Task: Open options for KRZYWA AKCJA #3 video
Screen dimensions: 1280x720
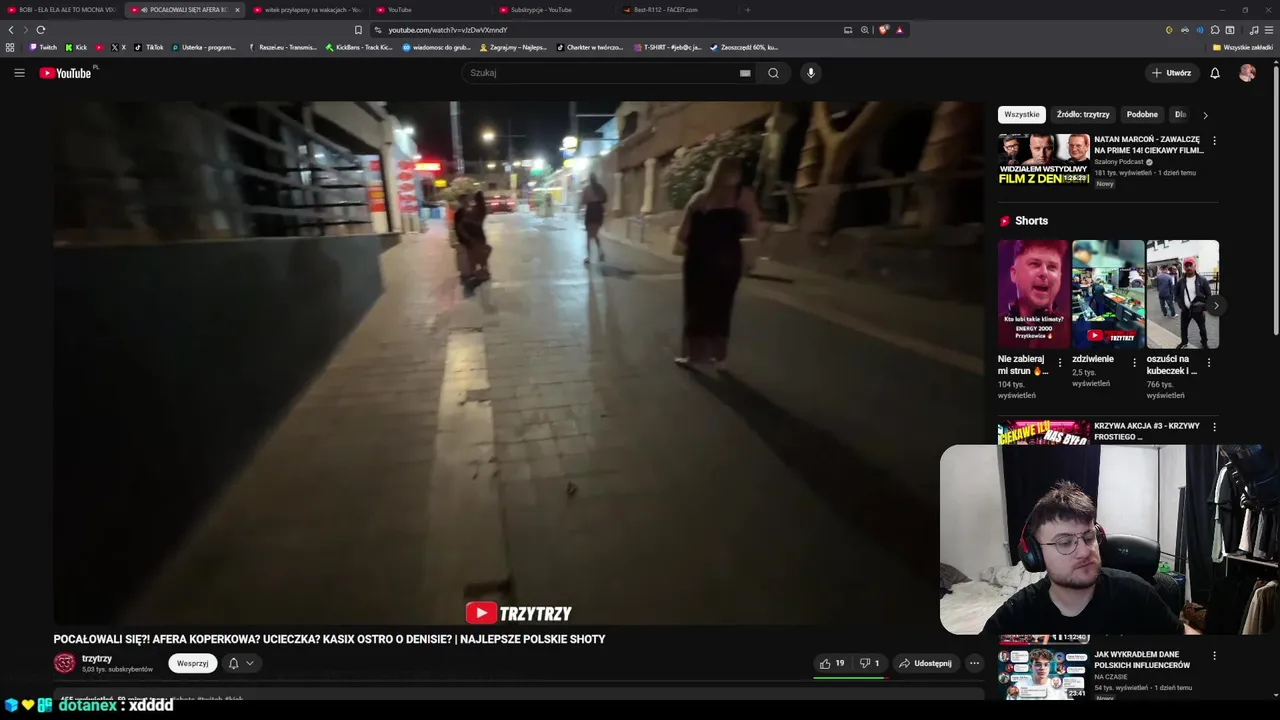Action: point(1214,427)
